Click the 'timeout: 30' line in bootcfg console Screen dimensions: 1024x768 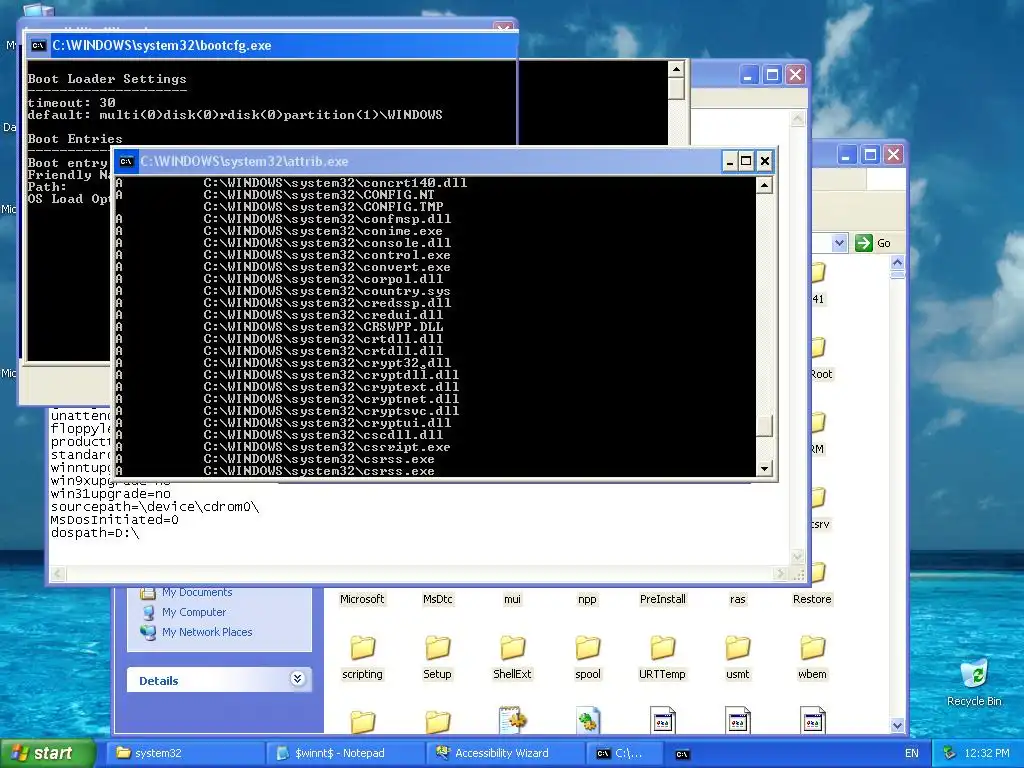(71, 103)
